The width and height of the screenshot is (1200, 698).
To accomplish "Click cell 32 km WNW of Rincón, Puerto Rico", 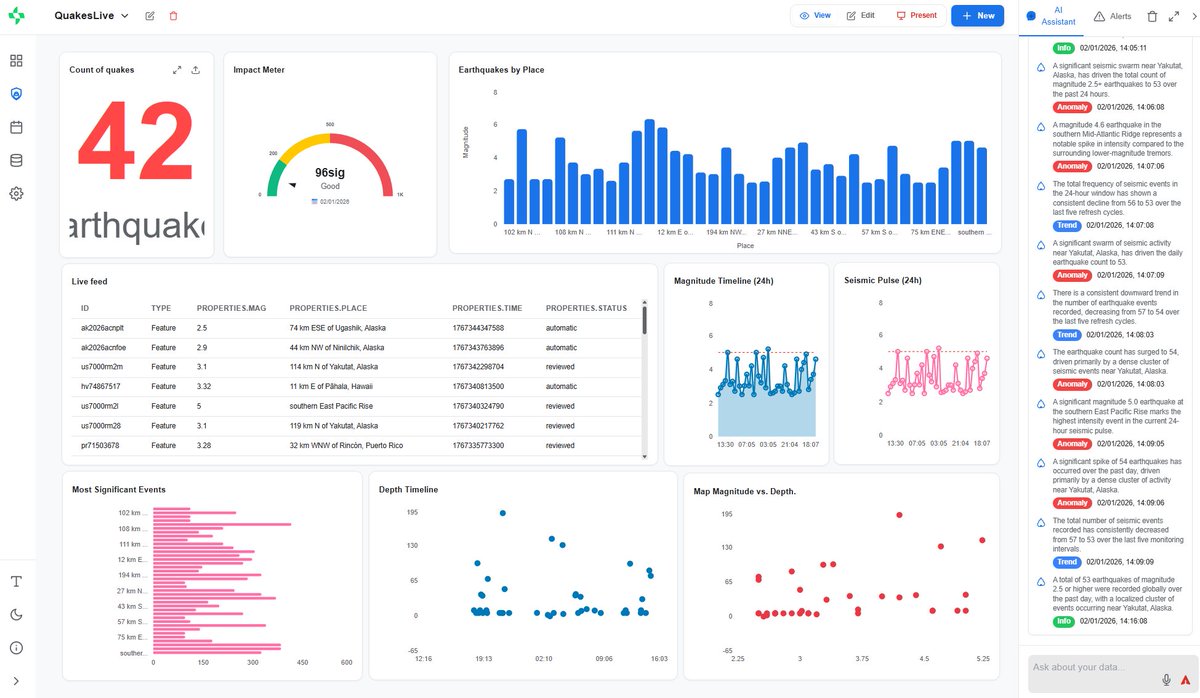I will [346, 445].
